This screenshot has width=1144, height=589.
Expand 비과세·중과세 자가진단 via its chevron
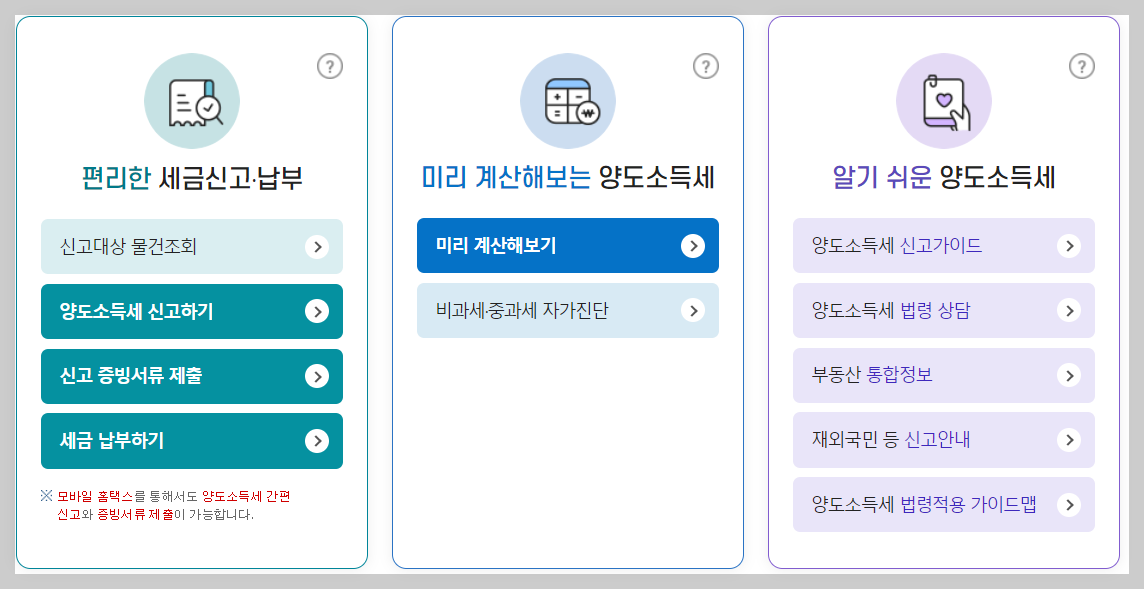click(693, 310)
